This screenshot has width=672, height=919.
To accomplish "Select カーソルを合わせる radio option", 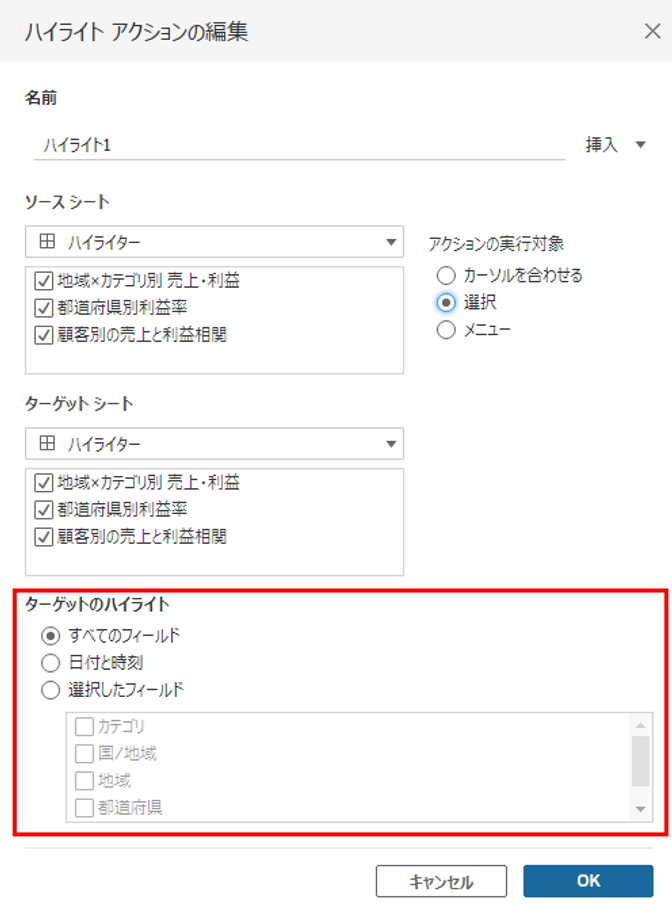I will tap(446, 275).
